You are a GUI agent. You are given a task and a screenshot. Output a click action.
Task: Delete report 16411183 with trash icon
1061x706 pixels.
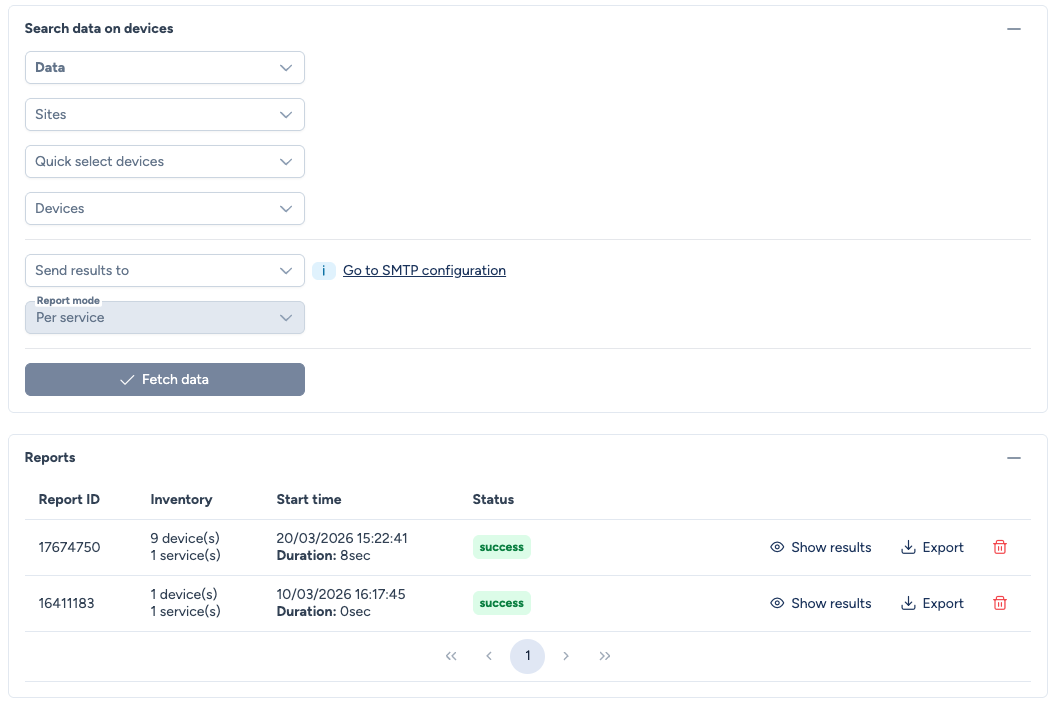(x=999, y=603)
